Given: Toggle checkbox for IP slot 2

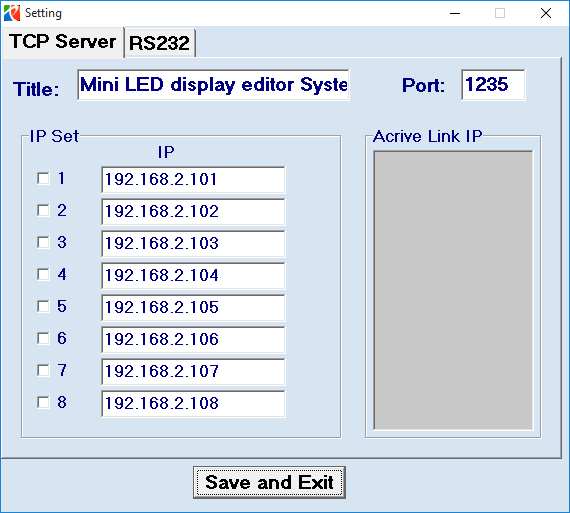Looking at the screenshot, I should pos(43,211).
